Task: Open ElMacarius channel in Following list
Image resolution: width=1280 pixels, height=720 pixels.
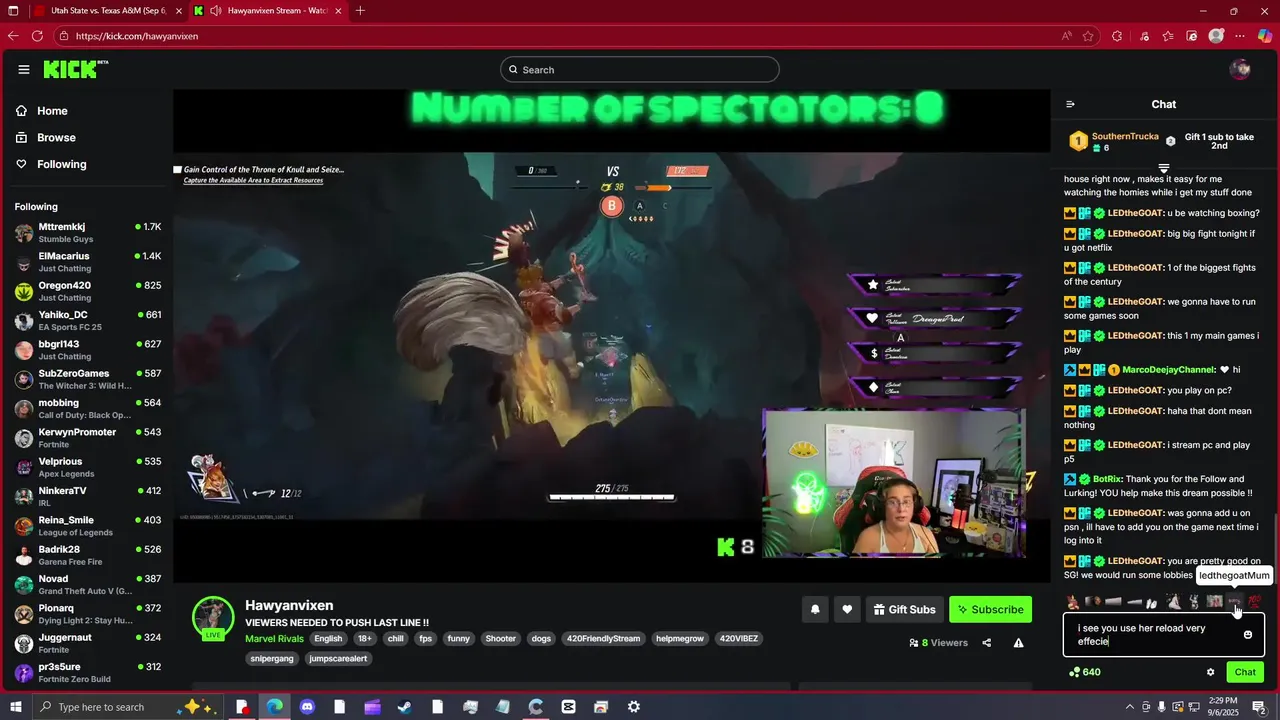Action: [x=88, y=262]
